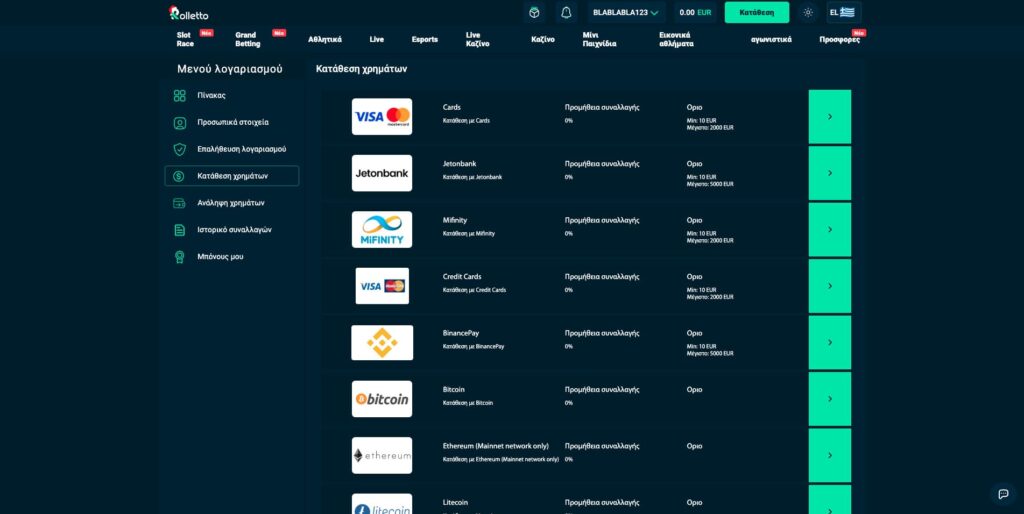
Task: Open the 3D box icon in header
Action: [x=534, y=12]
